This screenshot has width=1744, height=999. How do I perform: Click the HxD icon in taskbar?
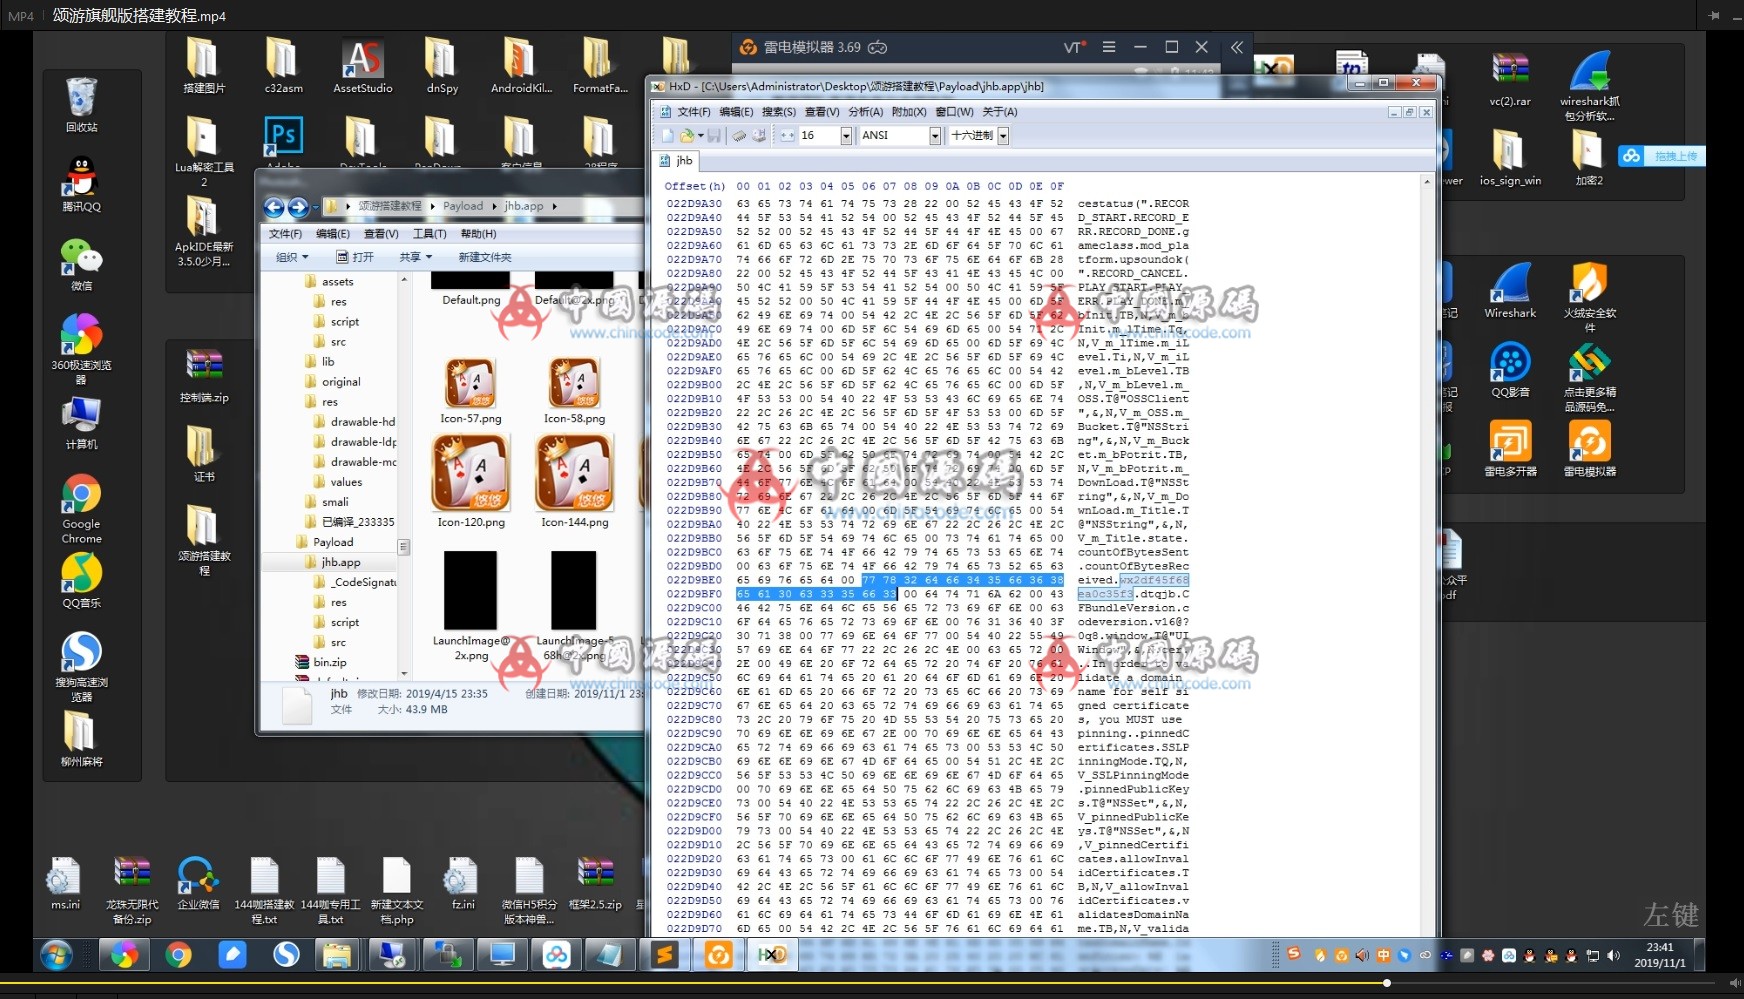pyautogui.click(x=771, y=955)
